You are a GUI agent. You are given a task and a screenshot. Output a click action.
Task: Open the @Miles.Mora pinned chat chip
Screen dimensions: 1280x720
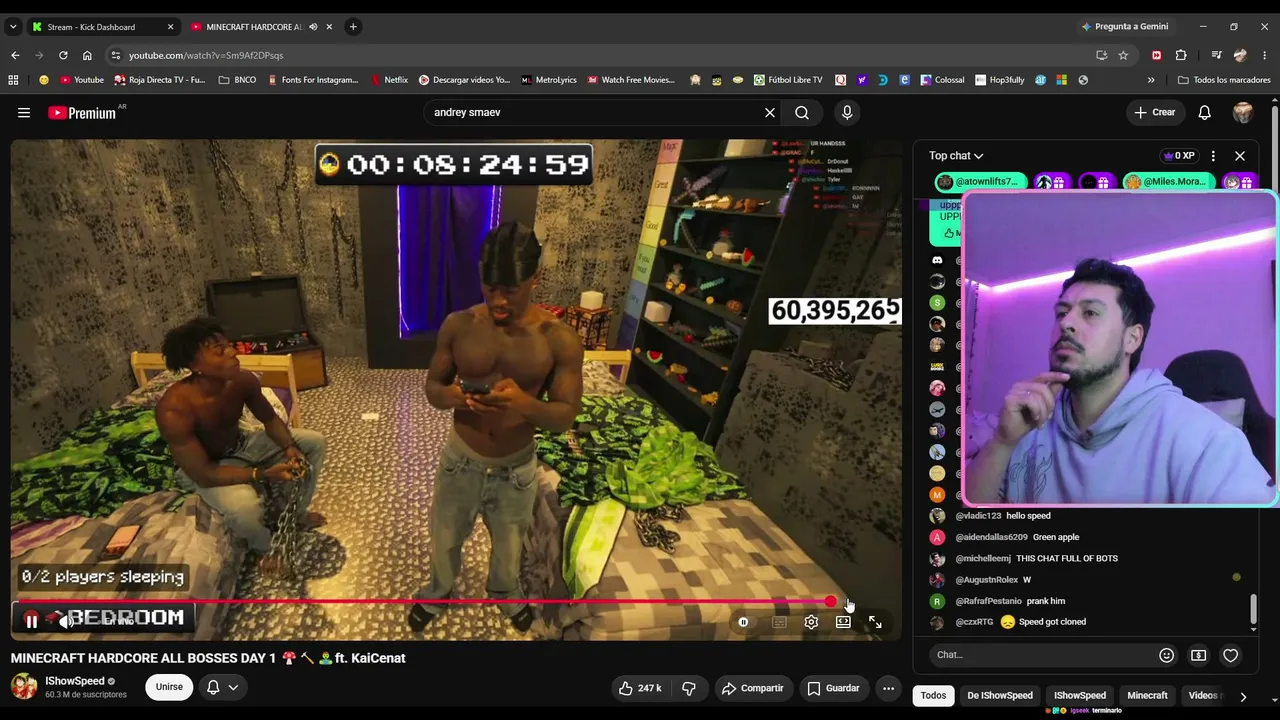coord(1168,182)
